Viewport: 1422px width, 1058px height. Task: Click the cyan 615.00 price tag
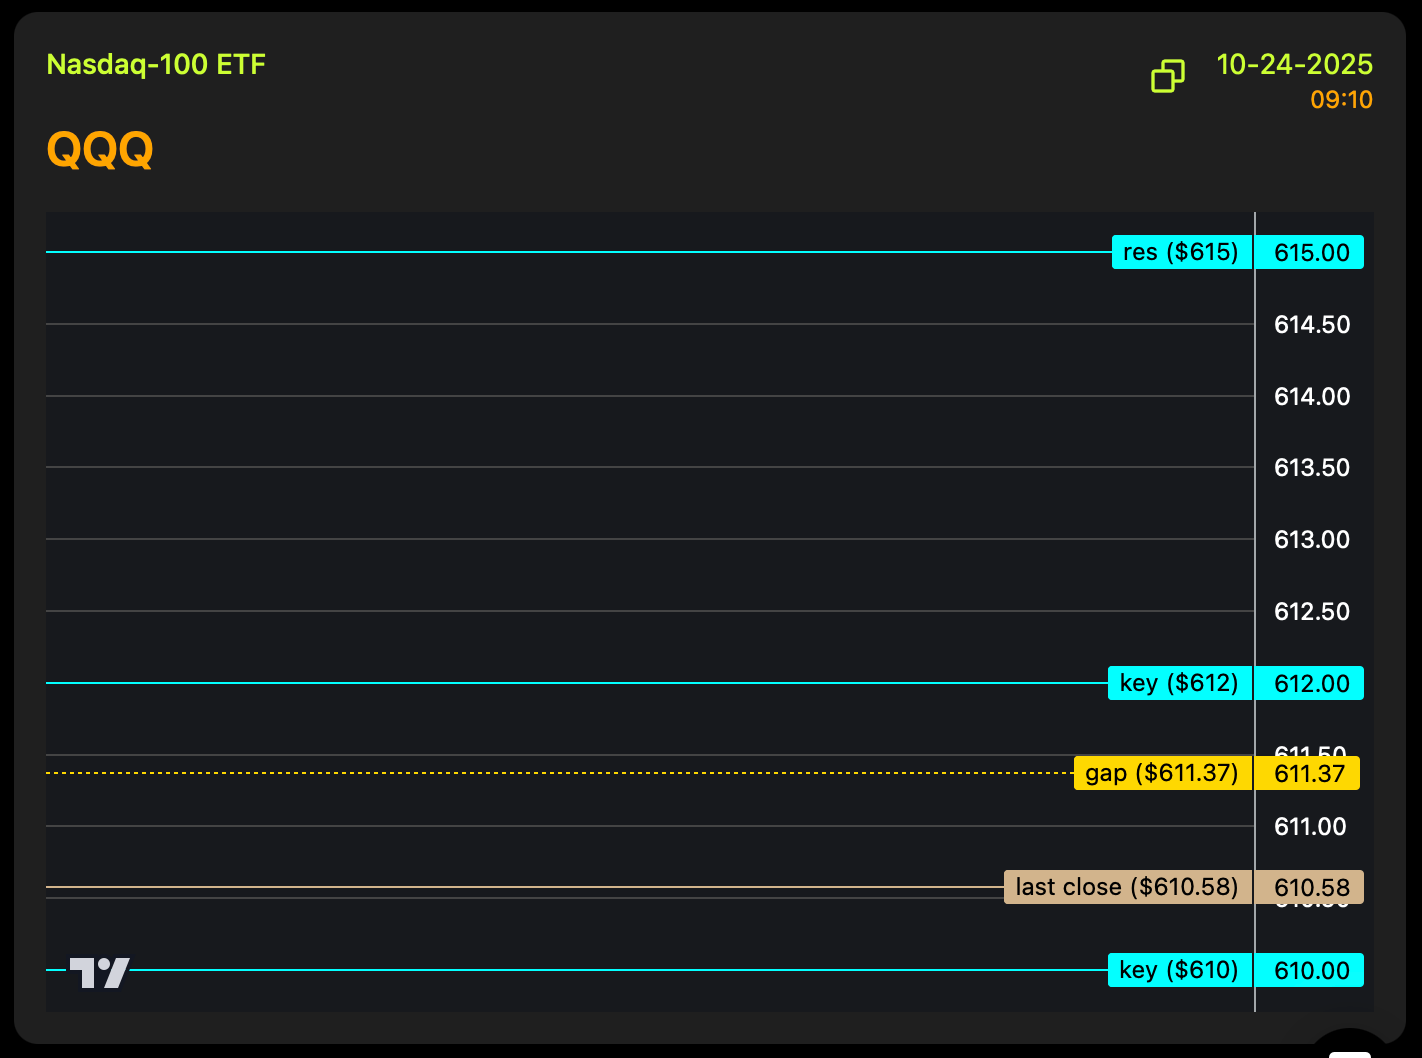[1310, 252]
